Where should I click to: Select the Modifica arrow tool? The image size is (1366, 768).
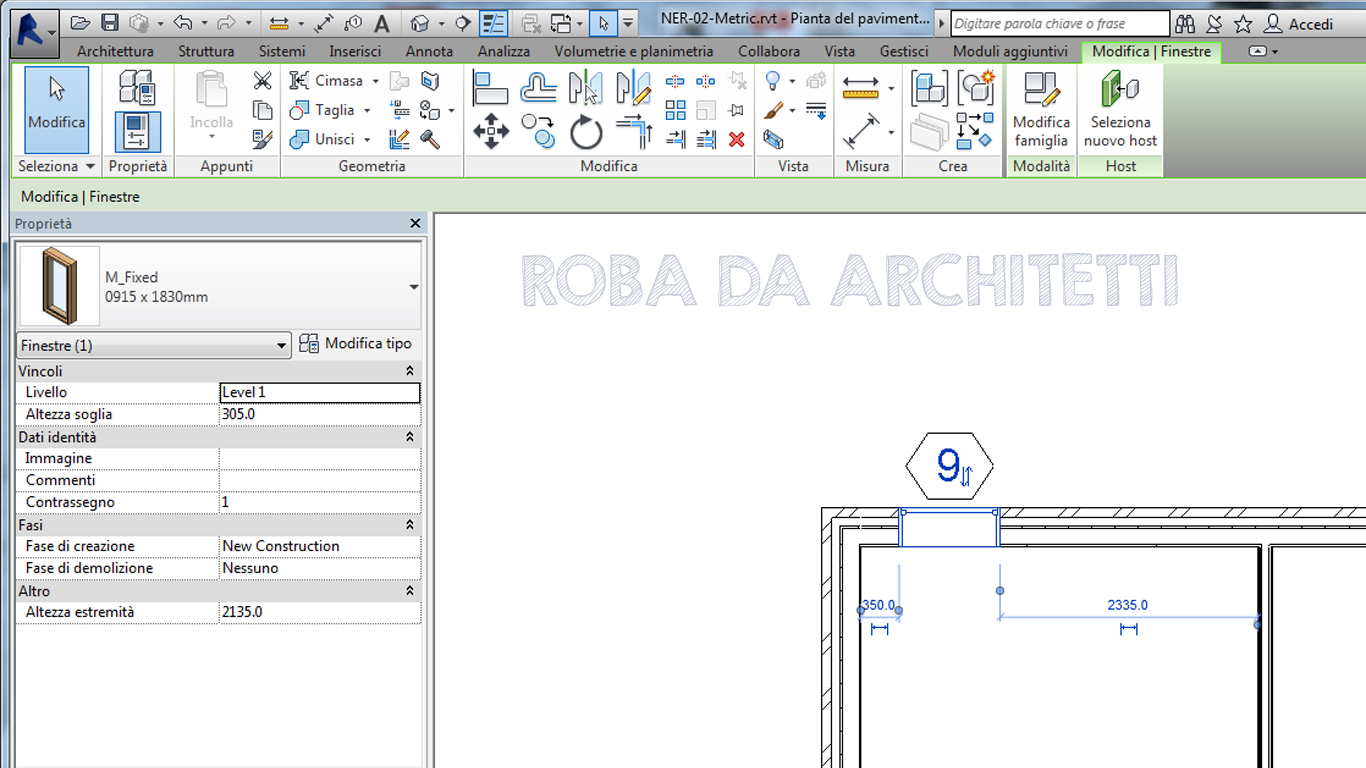[x=57, y=109]
